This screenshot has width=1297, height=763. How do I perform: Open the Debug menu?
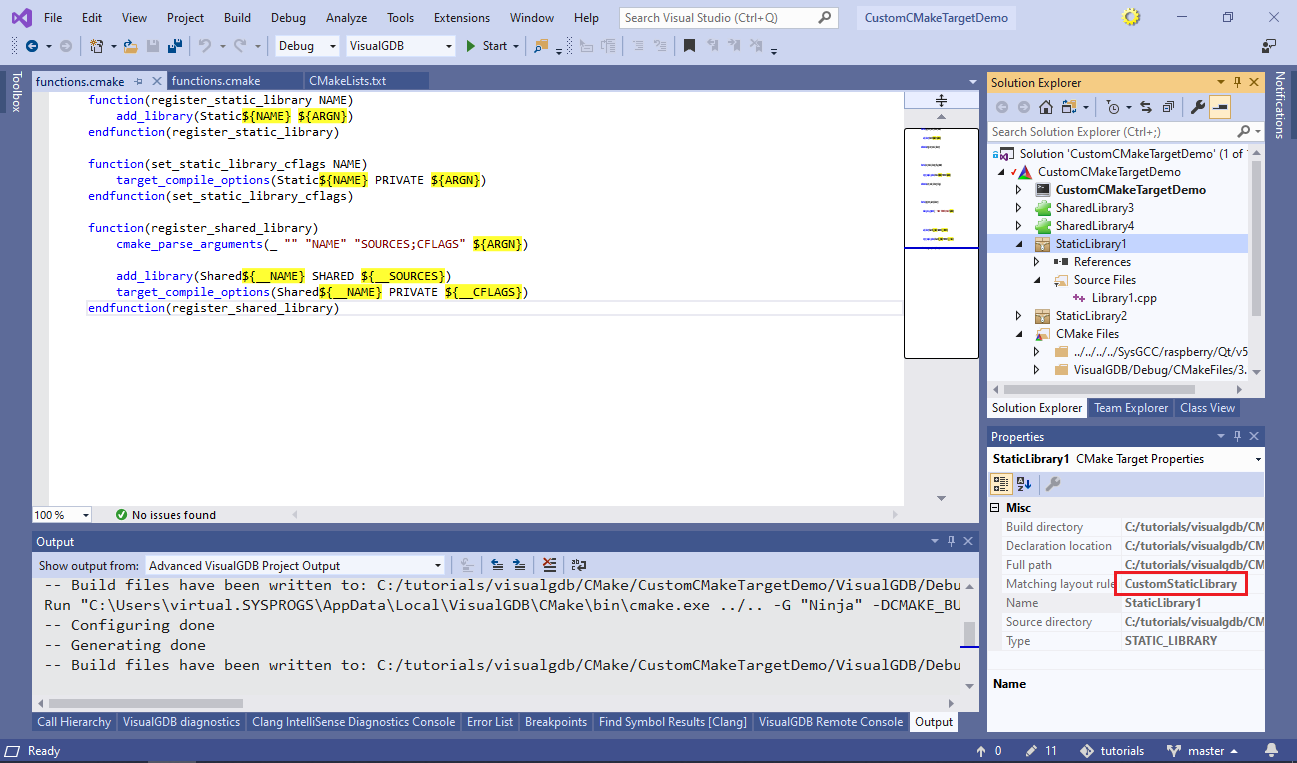point(288,17)
